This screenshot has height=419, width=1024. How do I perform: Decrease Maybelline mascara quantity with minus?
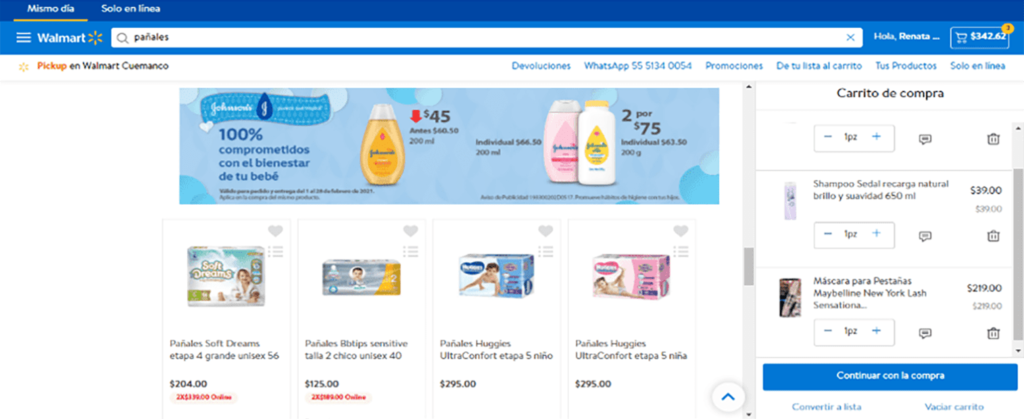coord(828,331)
